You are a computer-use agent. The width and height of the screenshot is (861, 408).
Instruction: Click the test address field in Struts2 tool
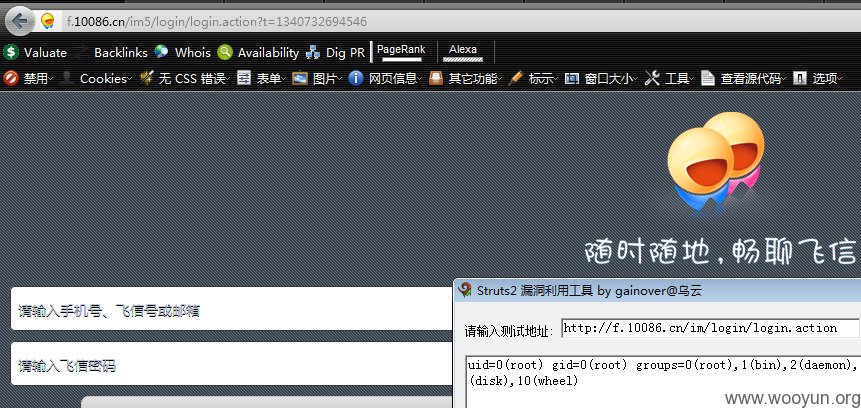[x=710, y=328]
